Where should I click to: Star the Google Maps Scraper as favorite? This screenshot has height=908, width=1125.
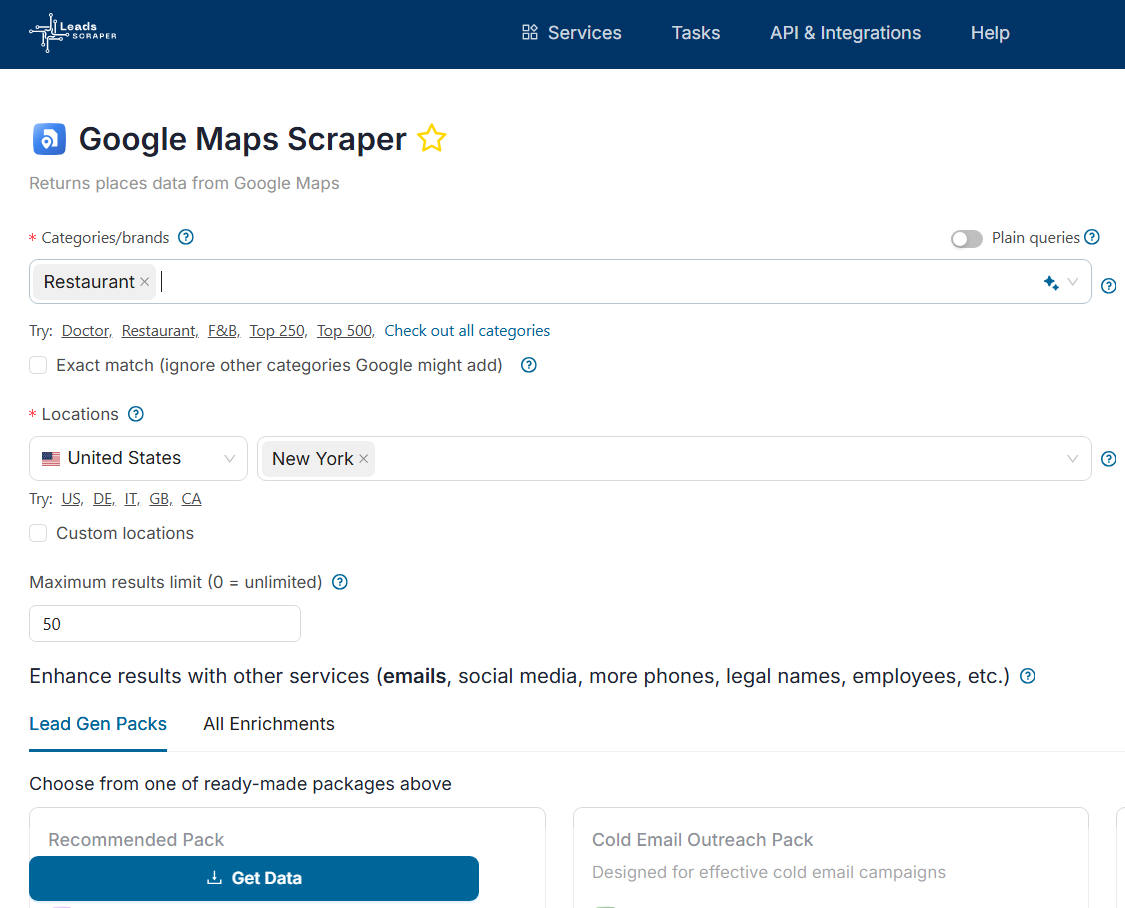click(x=431, y=138)
